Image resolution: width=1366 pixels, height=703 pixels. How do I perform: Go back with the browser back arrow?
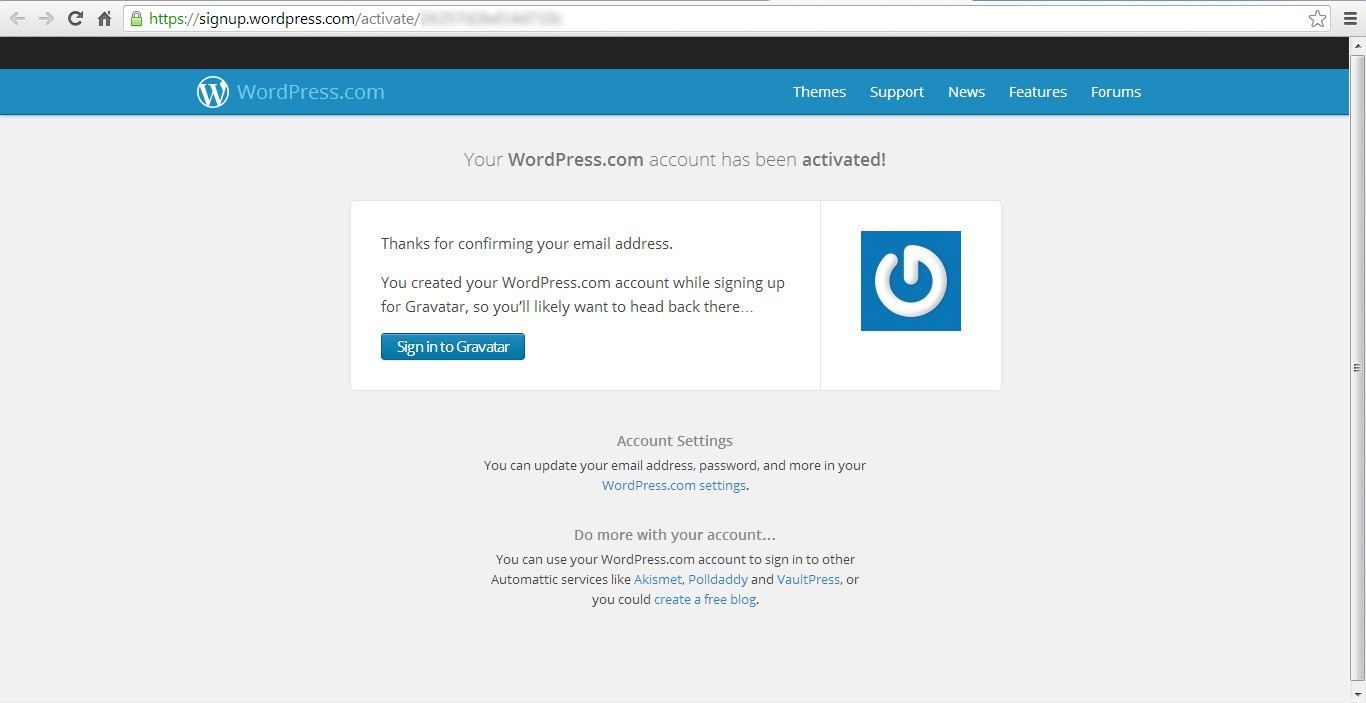click(x=18, y=18)
